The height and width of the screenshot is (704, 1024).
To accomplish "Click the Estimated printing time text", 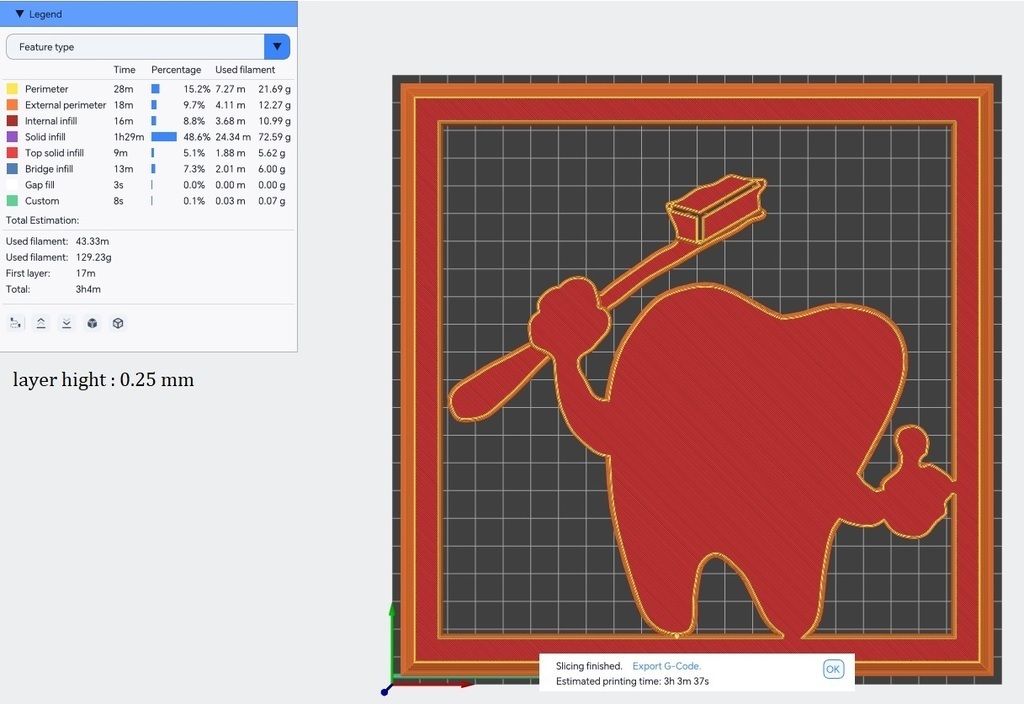I will point(632,681).
